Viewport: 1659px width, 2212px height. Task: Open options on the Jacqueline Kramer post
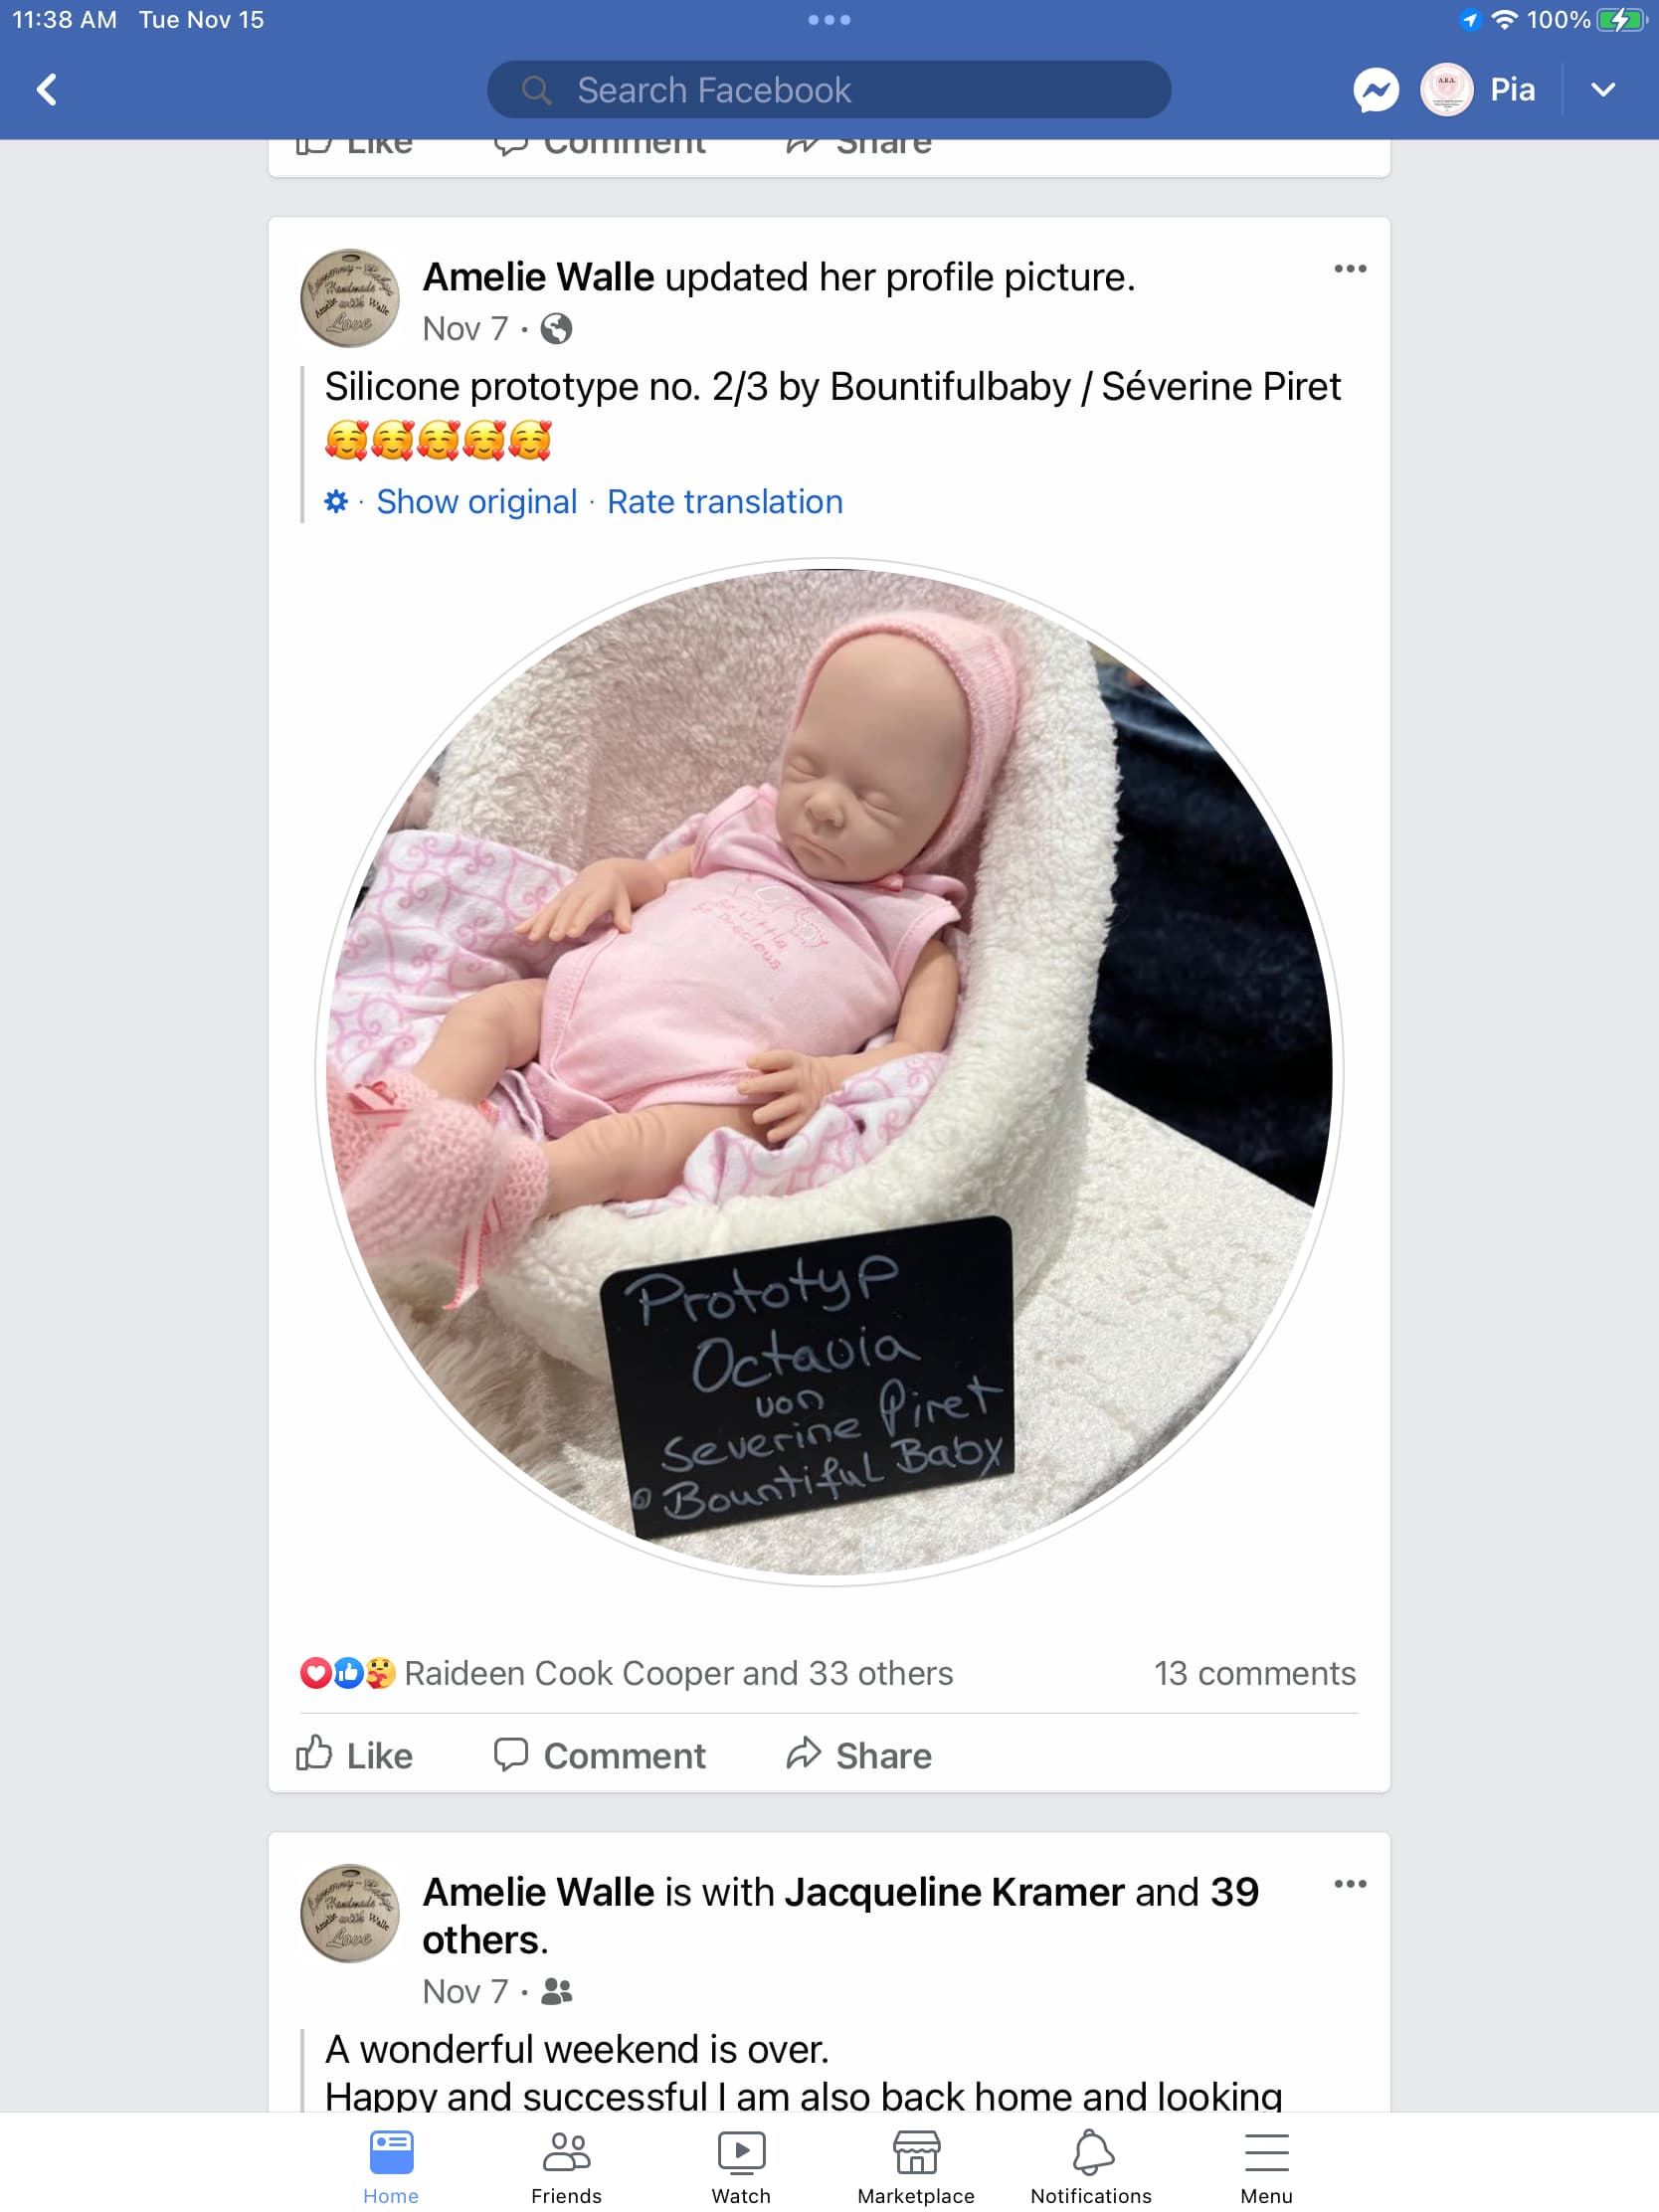pos(1349,1884)
